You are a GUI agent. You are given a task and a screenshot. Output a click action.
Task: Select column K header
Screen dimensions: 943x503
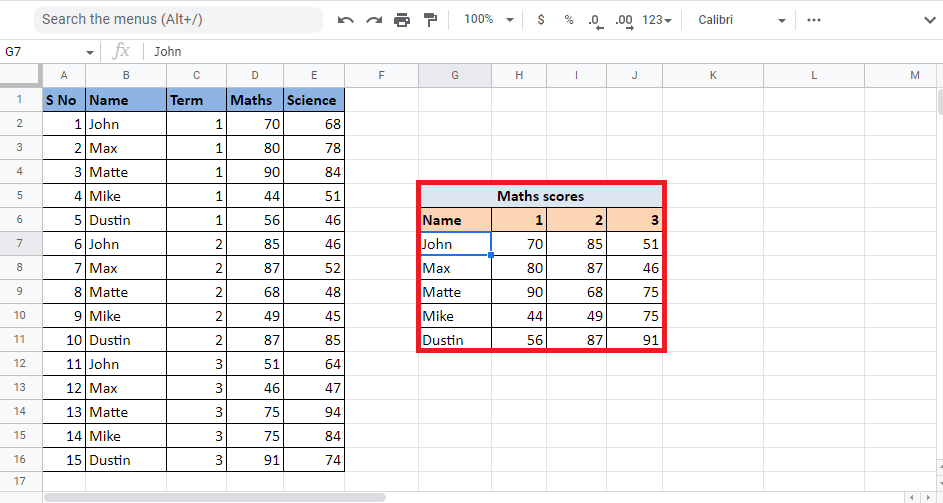[713, 75]
